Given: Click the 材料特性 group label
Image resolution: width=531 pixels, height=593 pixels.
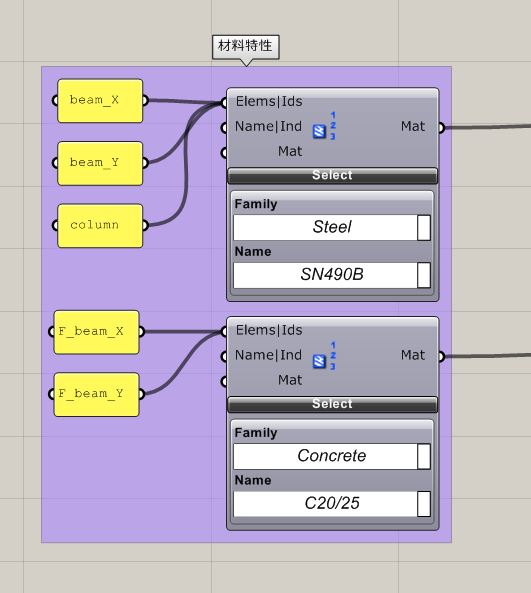Looking at the screenshot, I should click(x=246, y=47).
